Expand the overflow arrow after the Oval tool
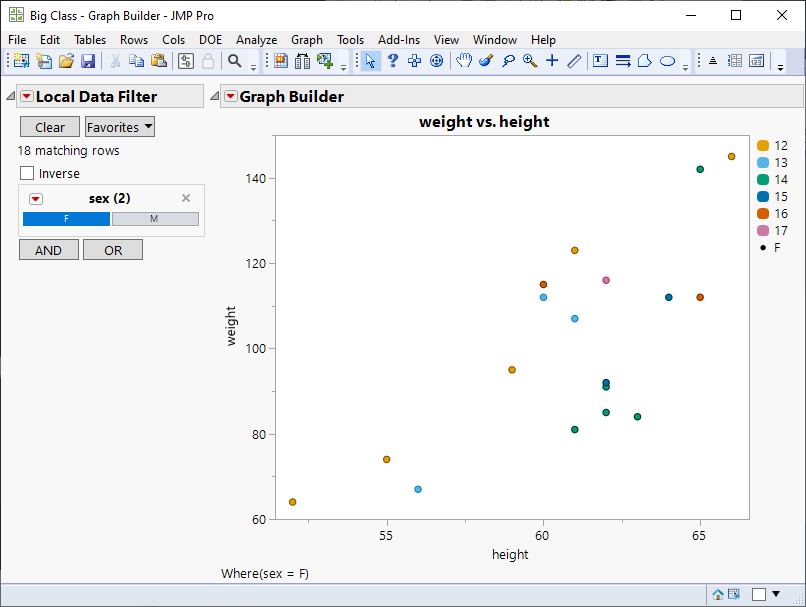This screenshot has width=806, height=607. pyautogui.click(x=685, y=67)
